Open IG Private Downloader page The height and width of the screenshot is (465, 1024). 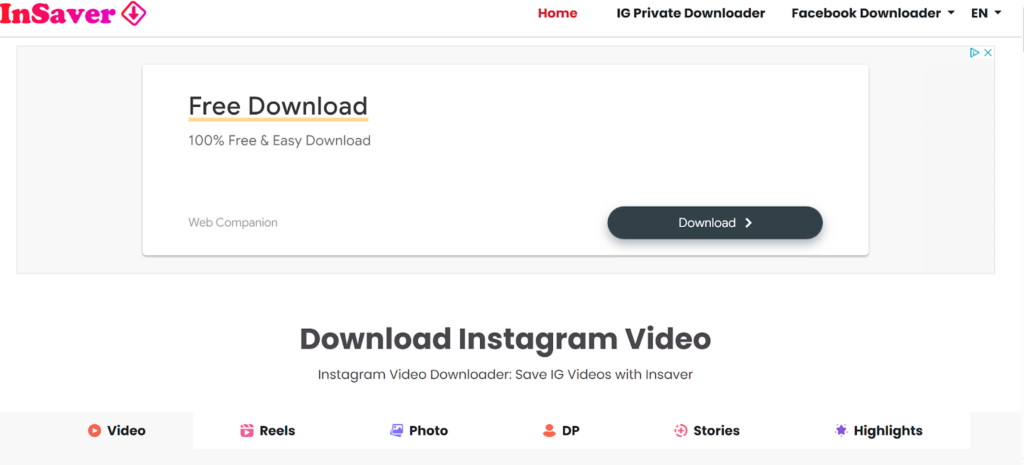tap(690, 13)
